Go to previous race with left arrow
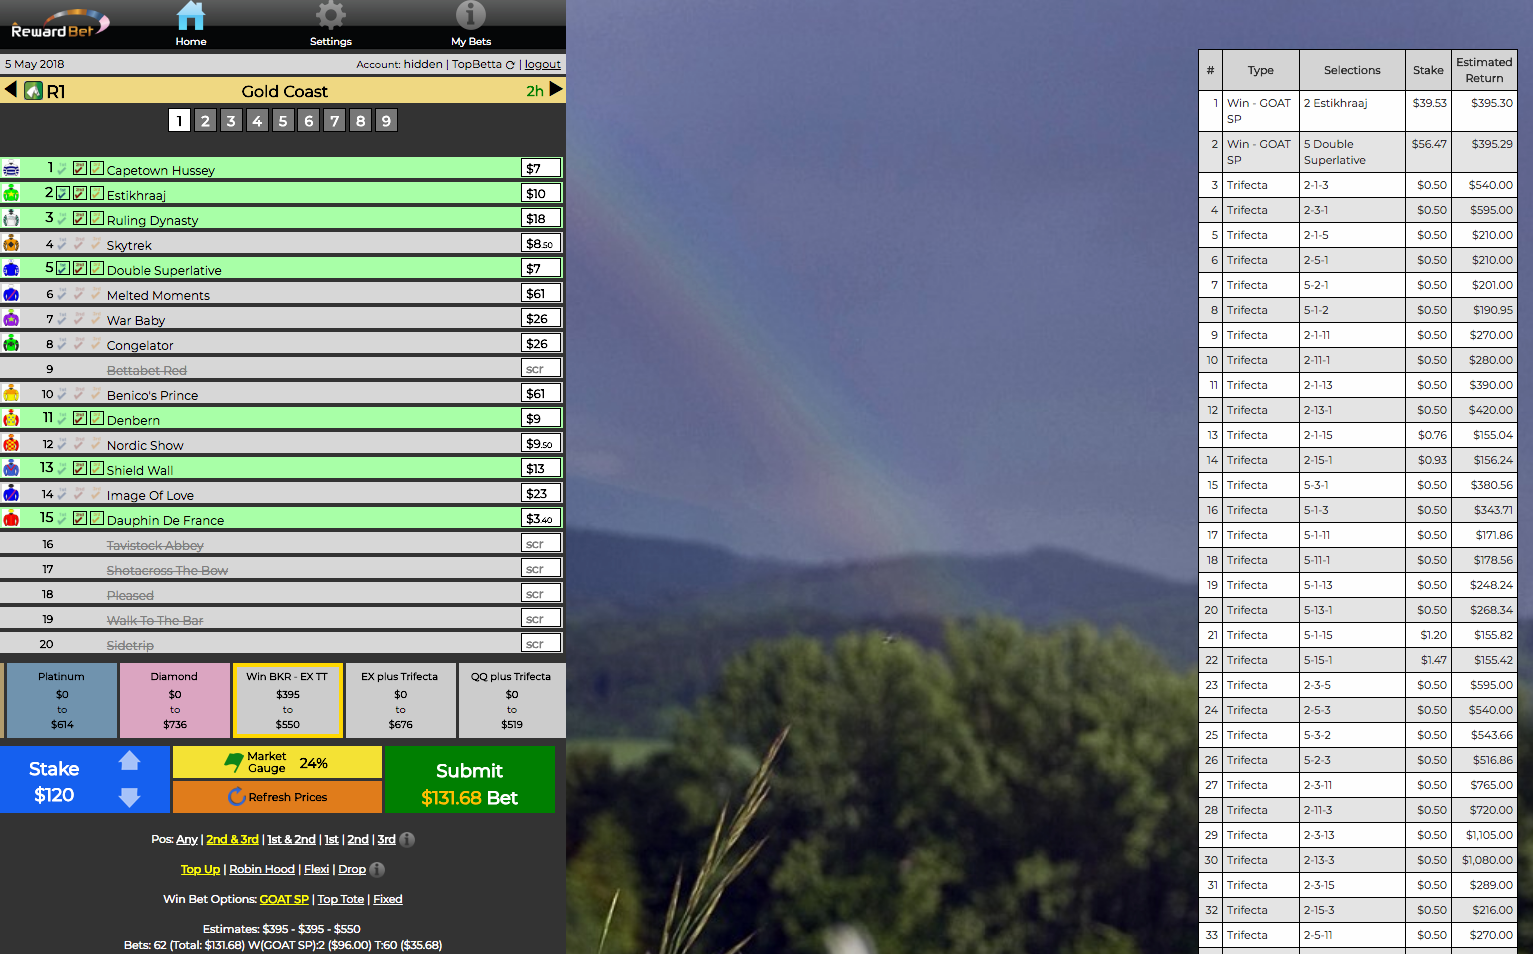This screenshot has width=1533, height=954. (10, 90)
